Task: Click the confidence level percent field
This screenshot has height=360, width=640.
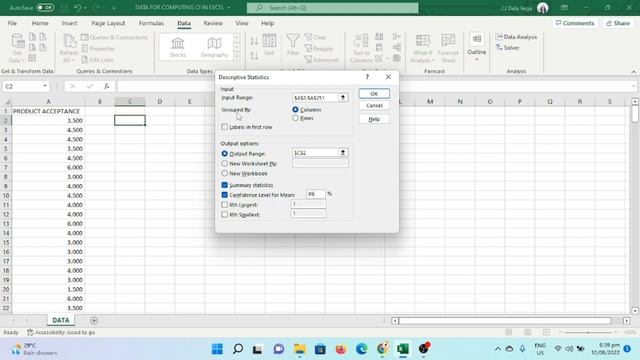Action: (316, 194)
